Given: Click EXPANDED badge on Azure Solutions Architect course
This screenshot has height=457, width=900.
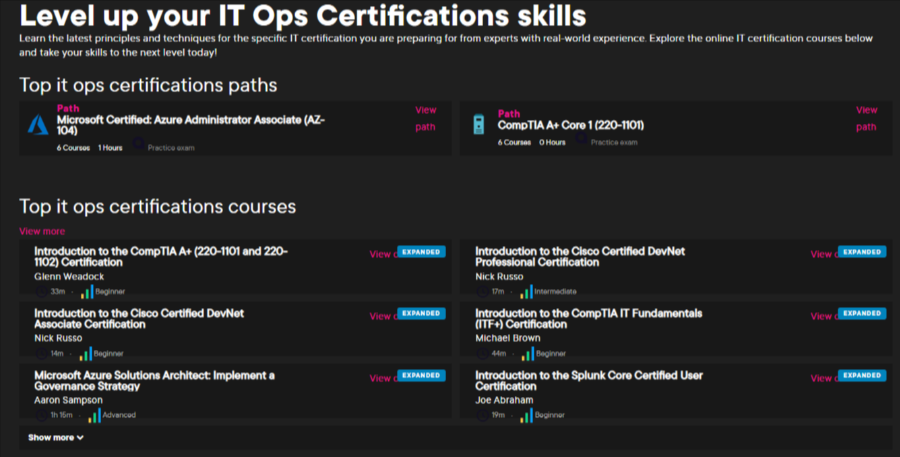Looking at the screenshot, I should 421,375.
